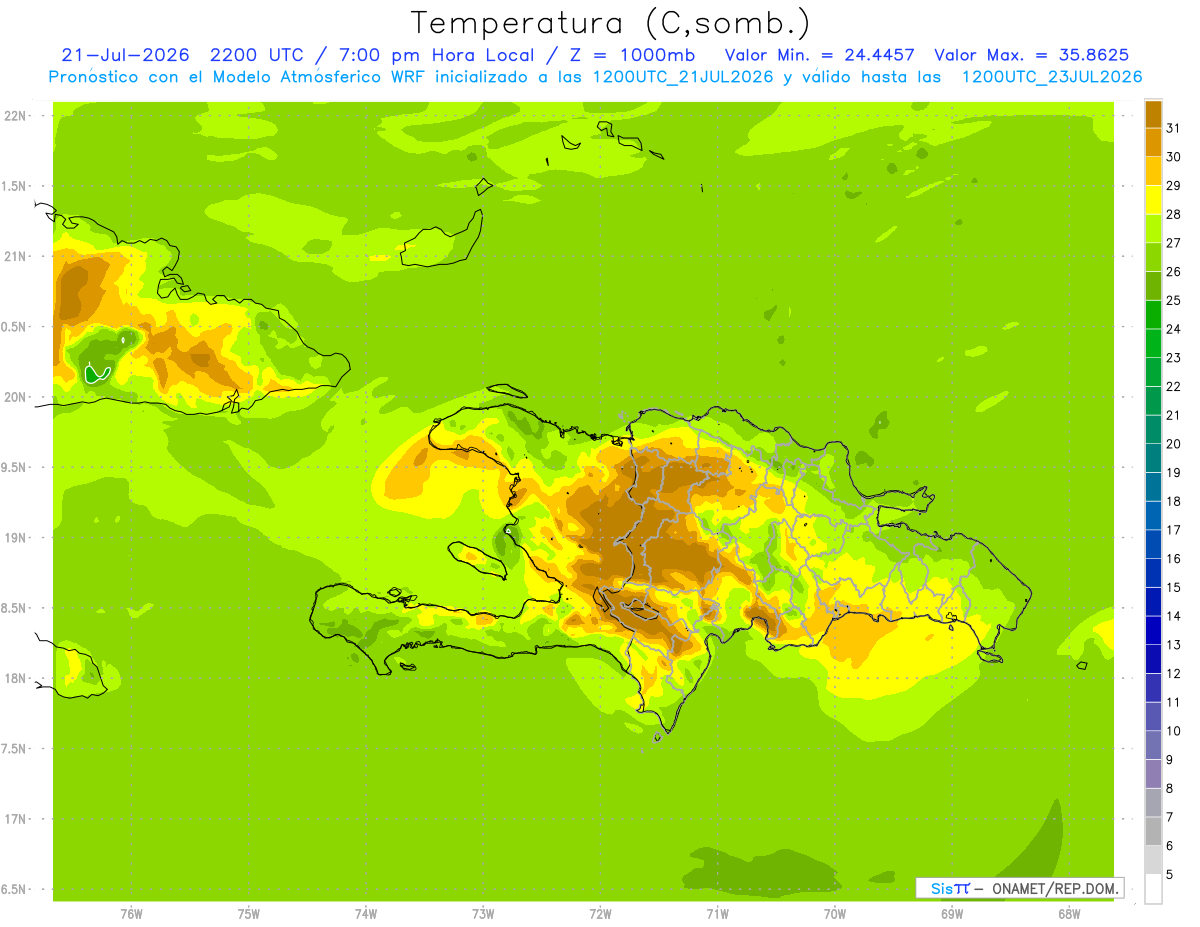This screenshot has height=927, width=1200.
Task: Click the longitude axis label '68W'
Action: pyautogui.click(x=1069, y=914)
